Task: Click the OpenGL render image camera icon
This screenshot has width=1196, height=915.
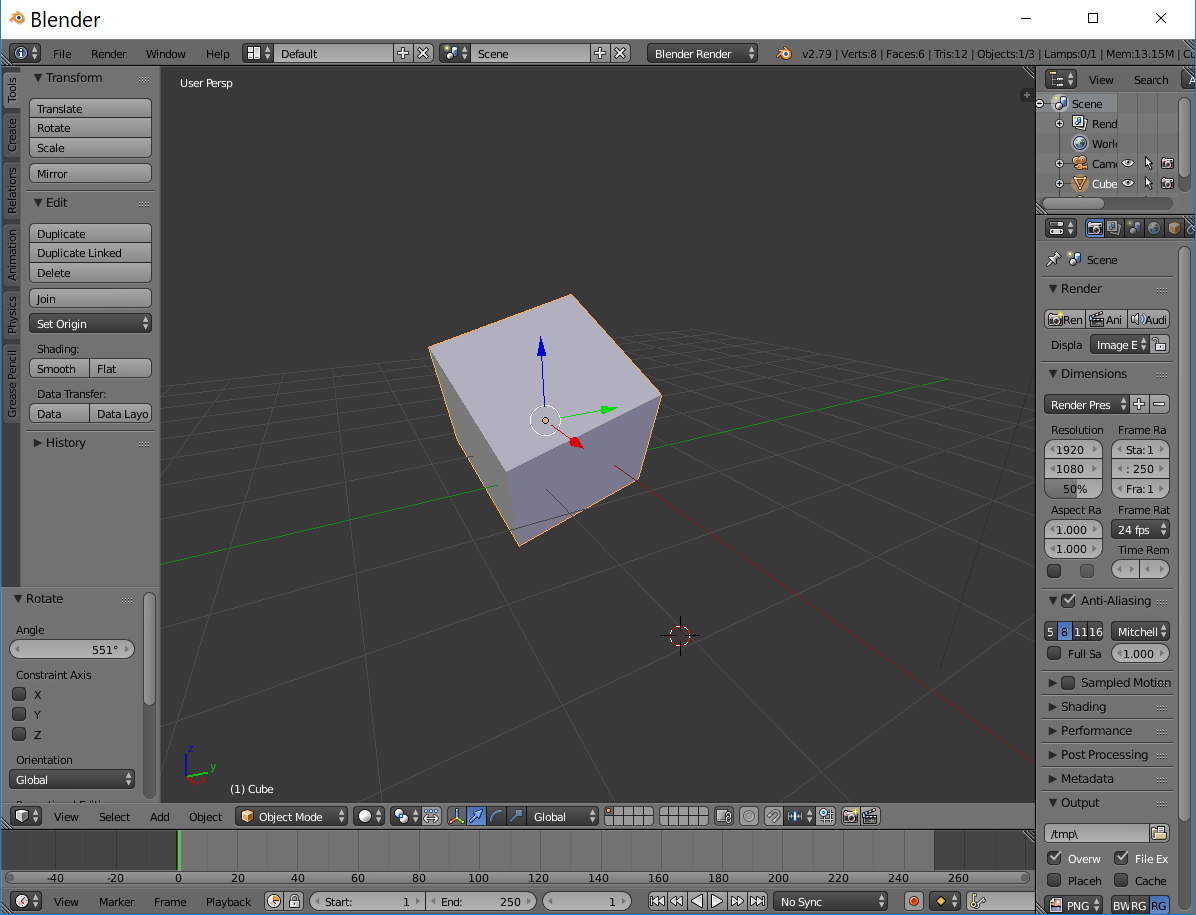Action: (x=850, y=817)
